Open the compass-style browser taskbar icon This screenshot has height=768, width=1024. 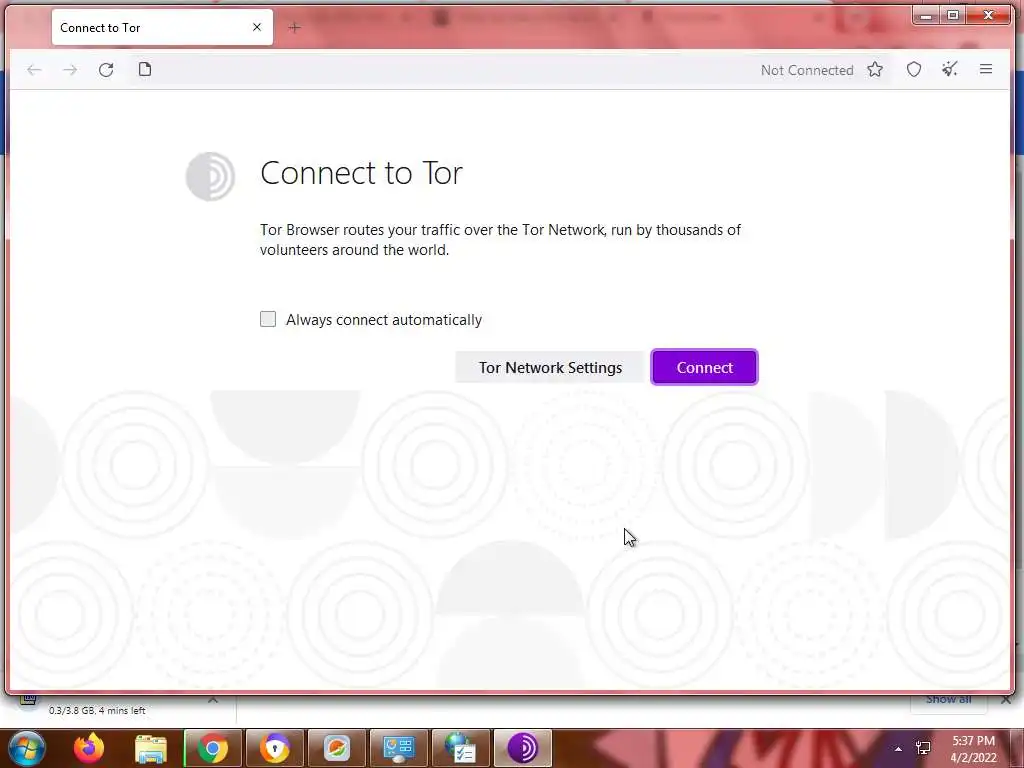(x=337, y=748)
